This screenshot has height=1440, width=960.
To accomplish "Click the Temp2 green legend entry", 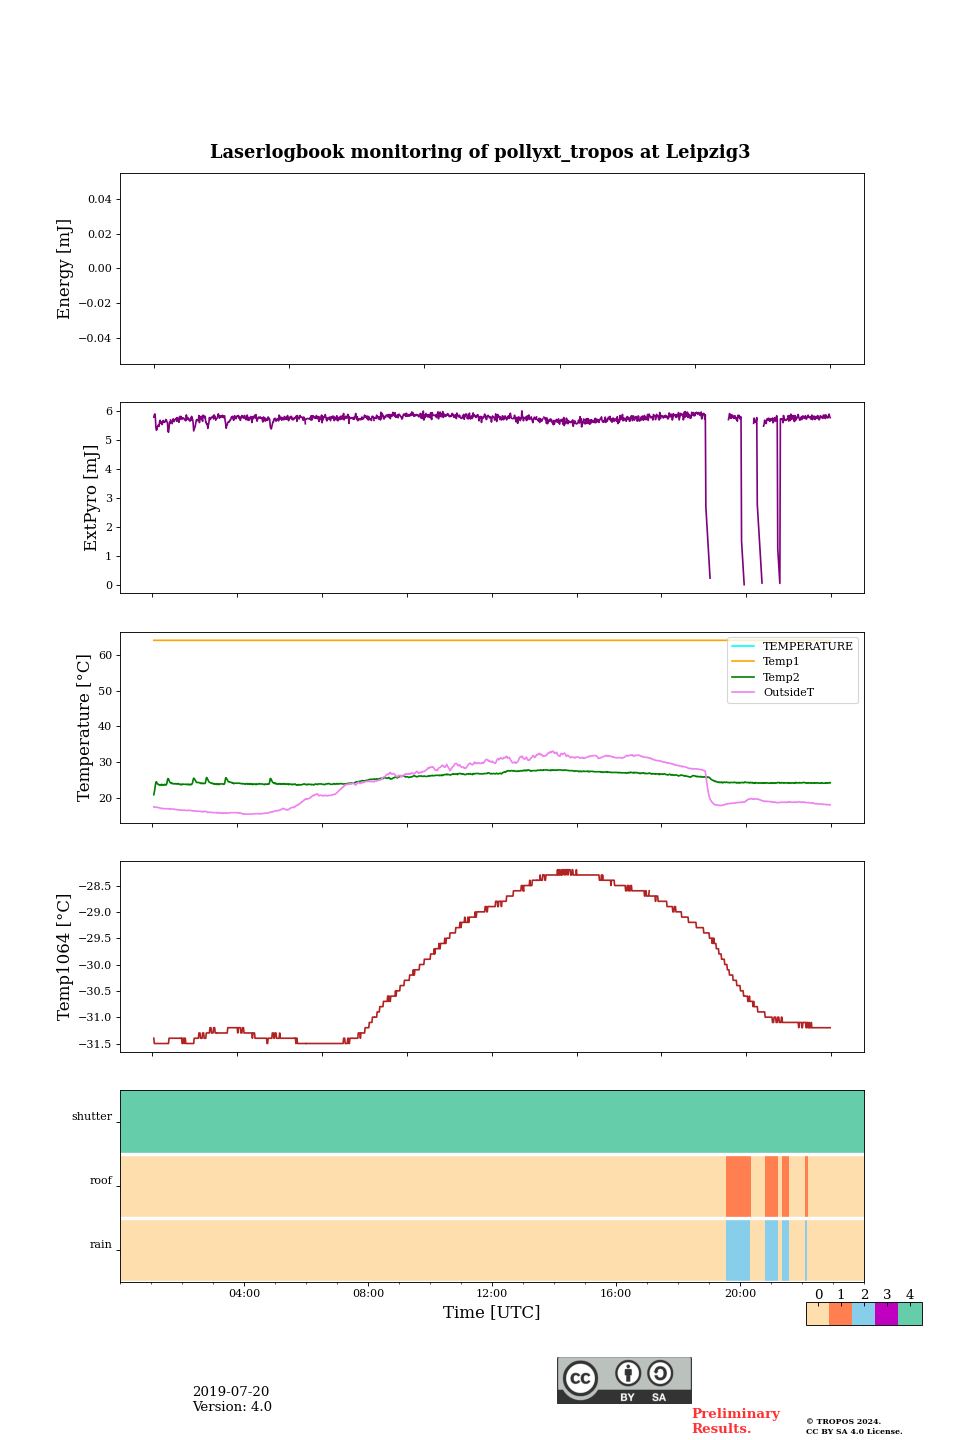I will coord(781,677).
